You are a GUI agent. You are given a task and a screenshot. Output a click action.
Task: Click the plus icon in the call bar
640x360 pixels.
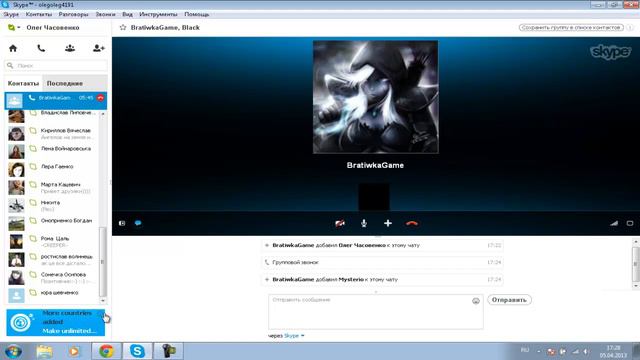click(x=388, y=223)
